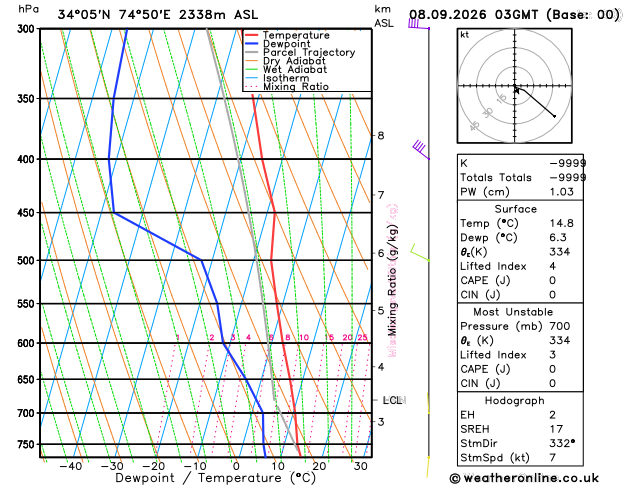Click the Dewpoint / Temperature axis label
The height and width of the screenshot is (486, 629).
click(215, 478)
